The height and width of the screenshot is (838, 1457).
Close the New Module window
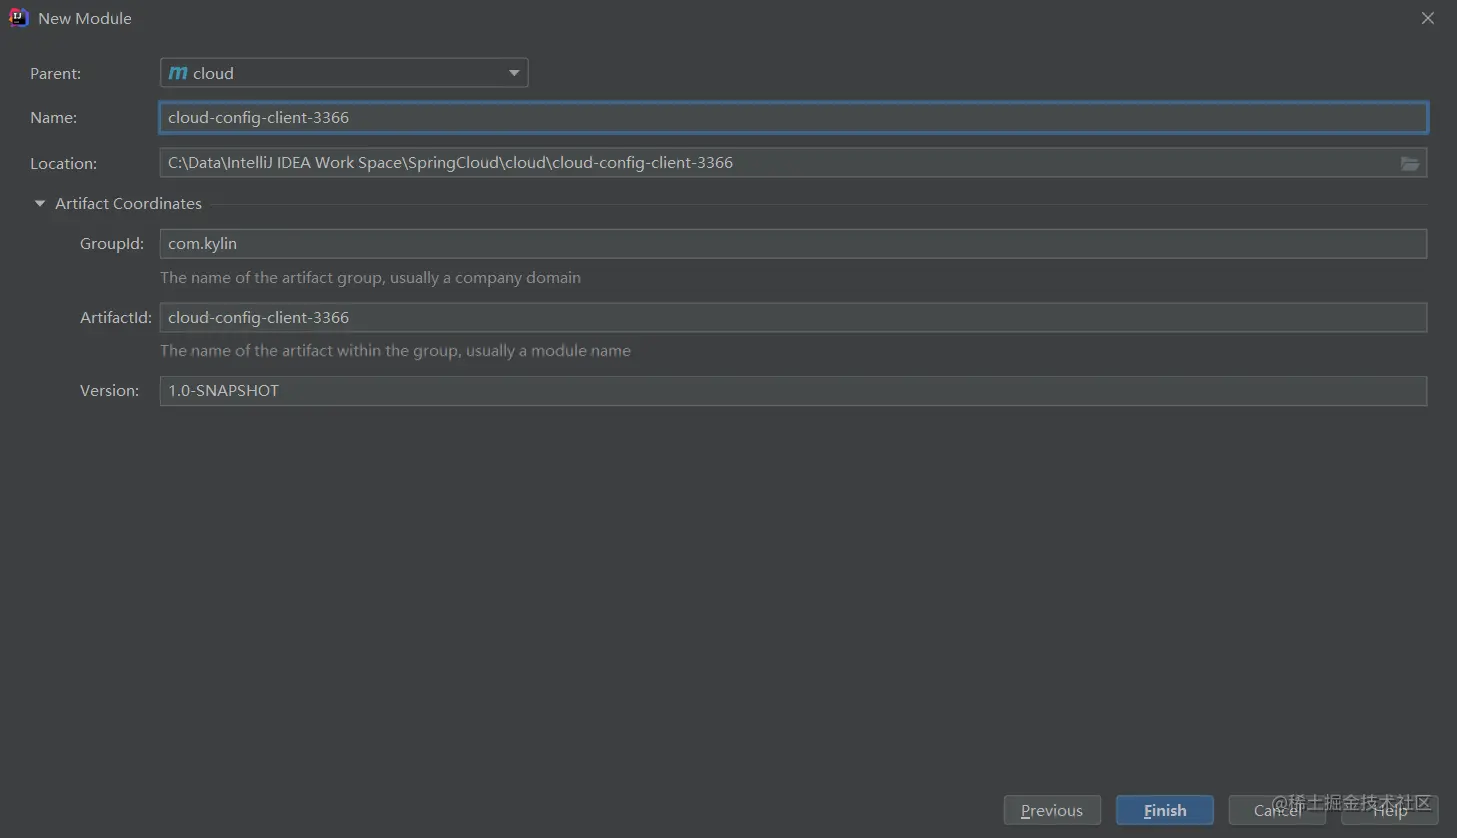pyautogui.click(x=1428, y=18)
